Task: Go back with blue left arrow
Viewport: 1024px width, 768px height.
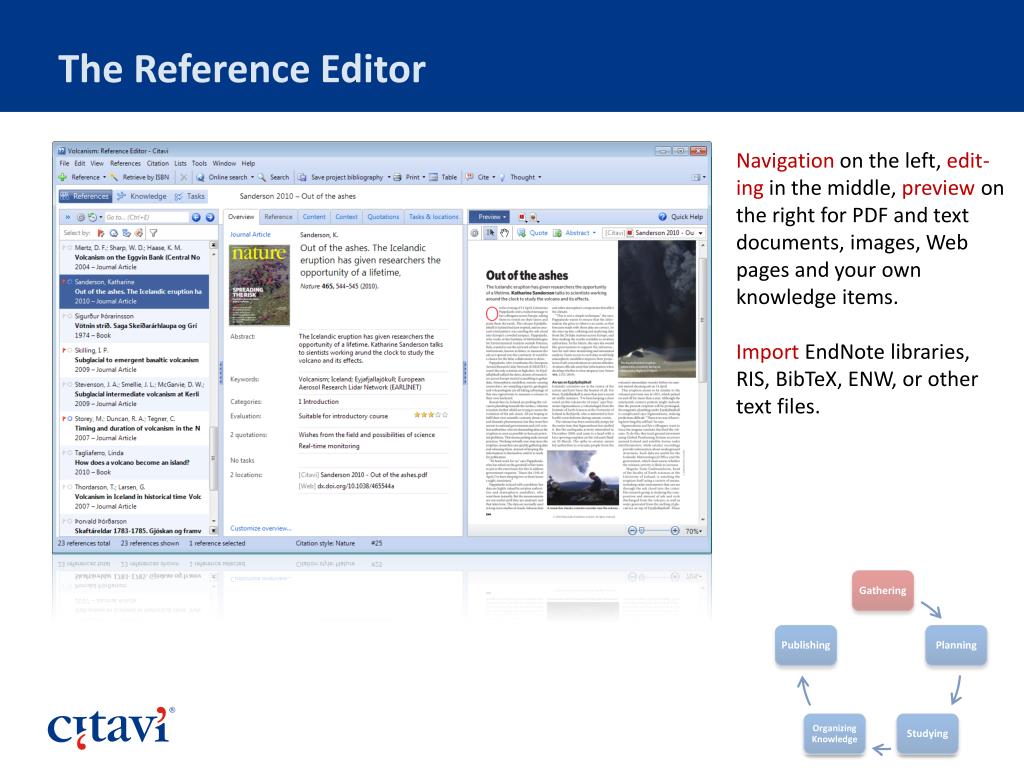Action: click(x=196, y=217)
